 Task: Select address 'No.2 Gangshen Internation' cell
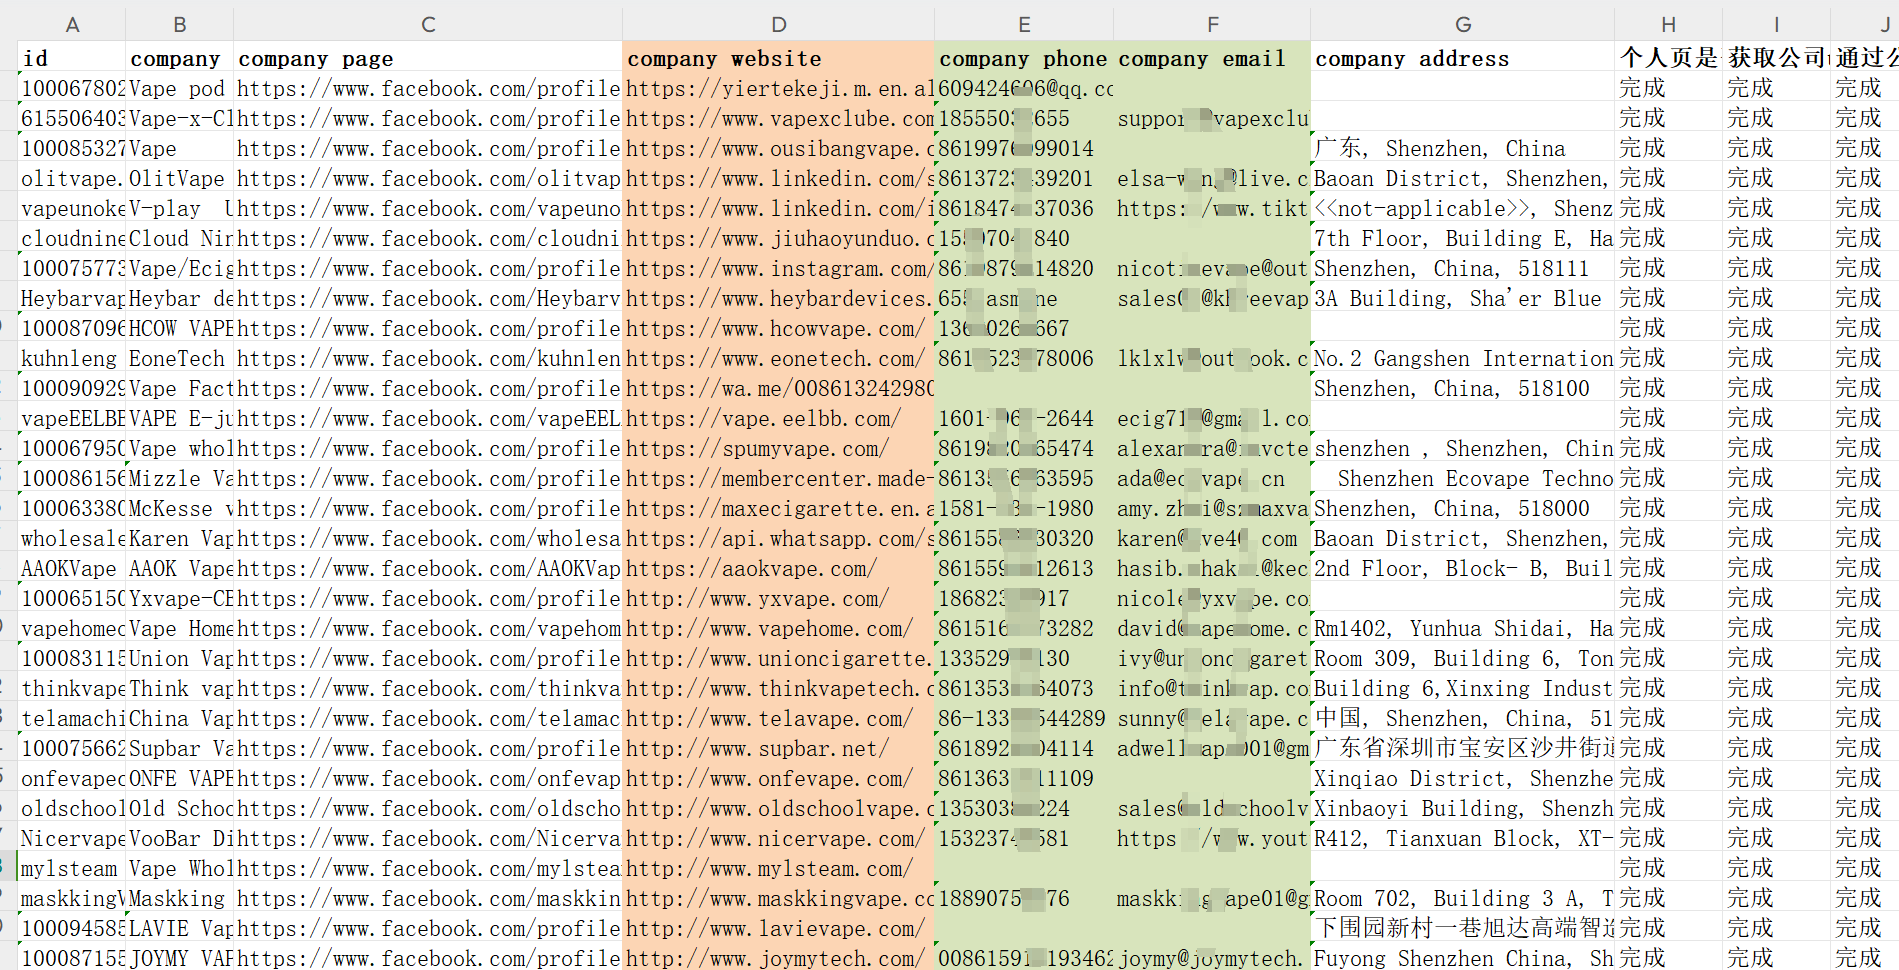(x=1463, y=358)
